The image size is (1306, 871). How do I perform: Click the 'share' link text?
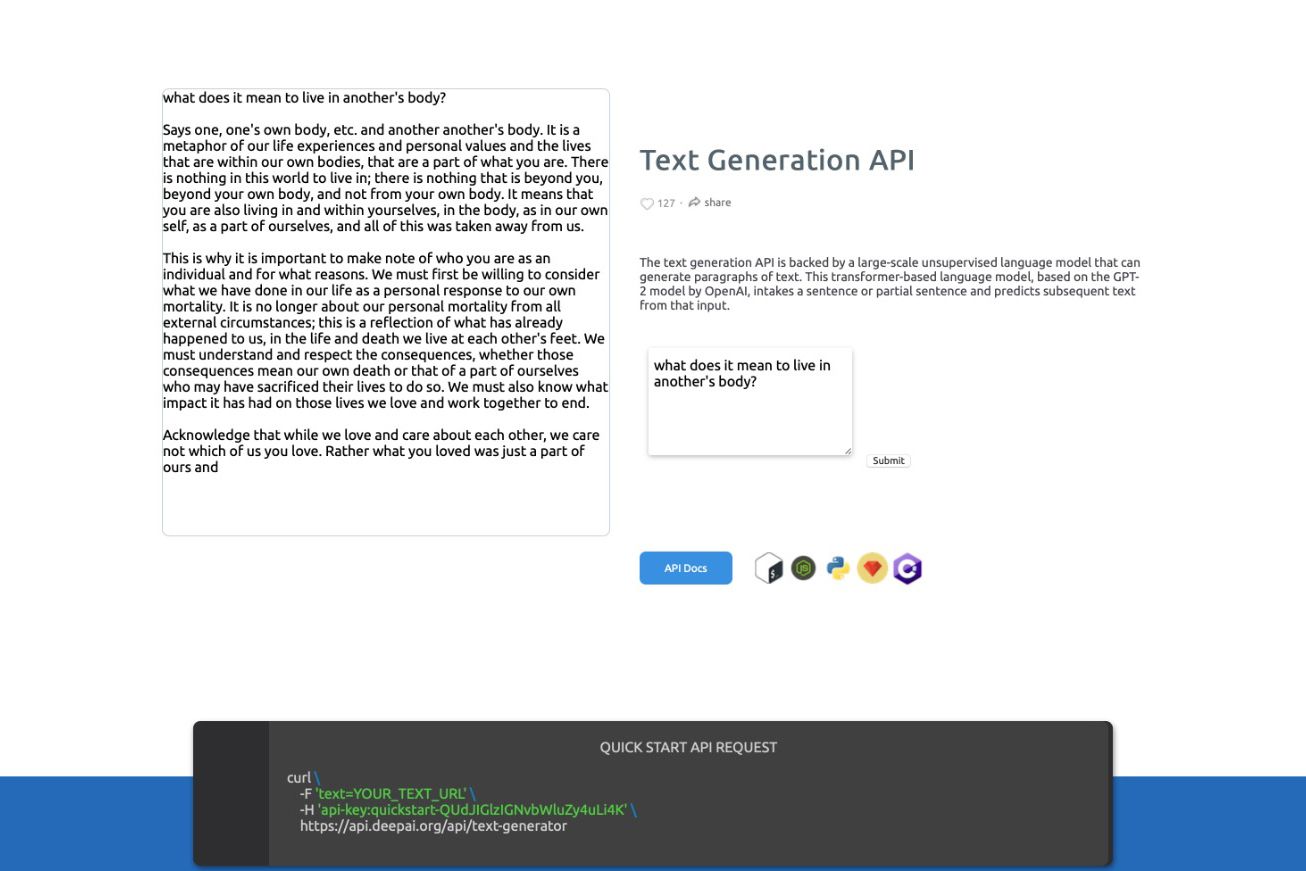pos(717,202)
